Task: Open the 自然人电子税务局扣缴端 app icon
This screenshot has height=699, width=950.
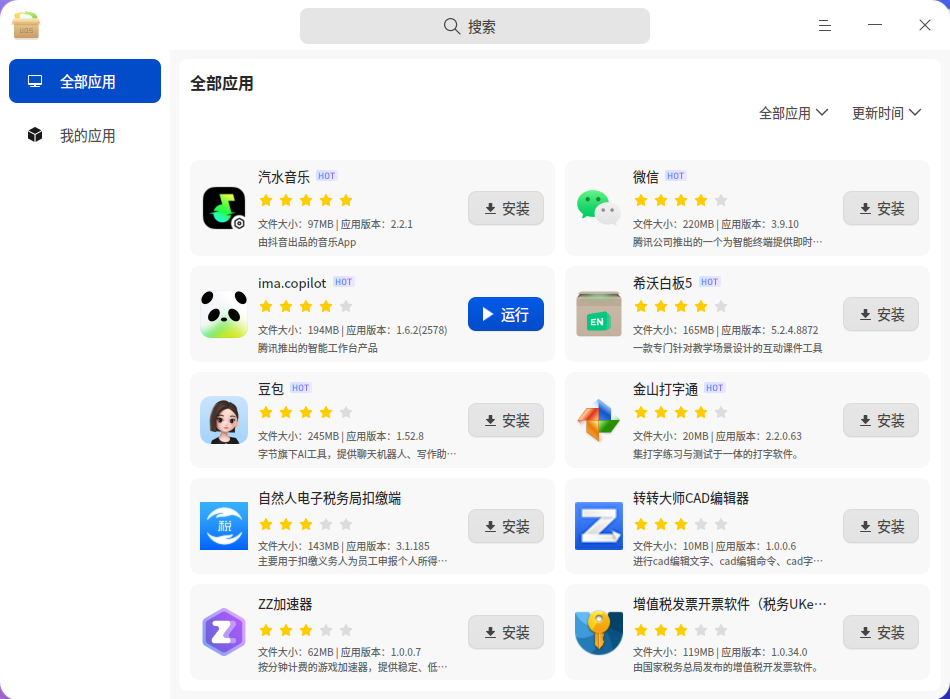Action: click(224, 526)
